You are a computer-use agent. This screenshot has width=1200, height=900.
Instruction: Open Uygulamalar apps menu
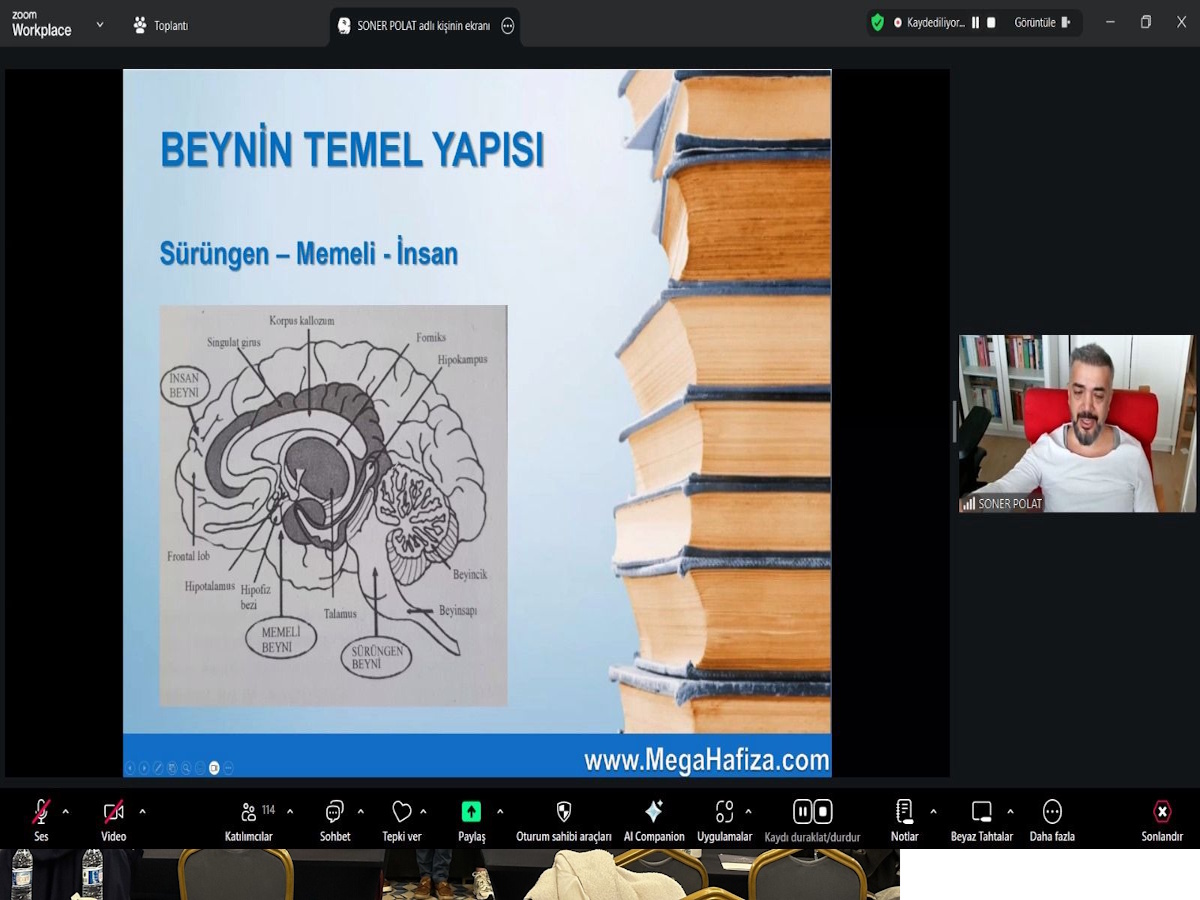[724, 812]
